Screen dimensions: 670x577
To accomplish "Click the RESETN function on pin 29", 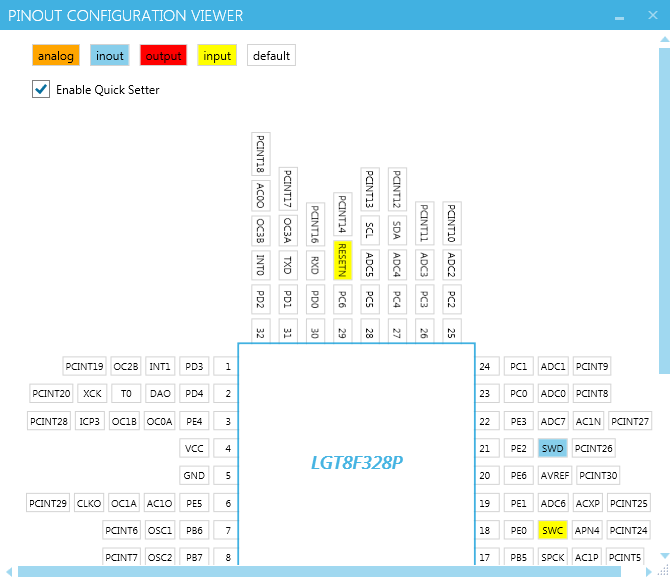I will pyautogui.click(x=342, y=260).
